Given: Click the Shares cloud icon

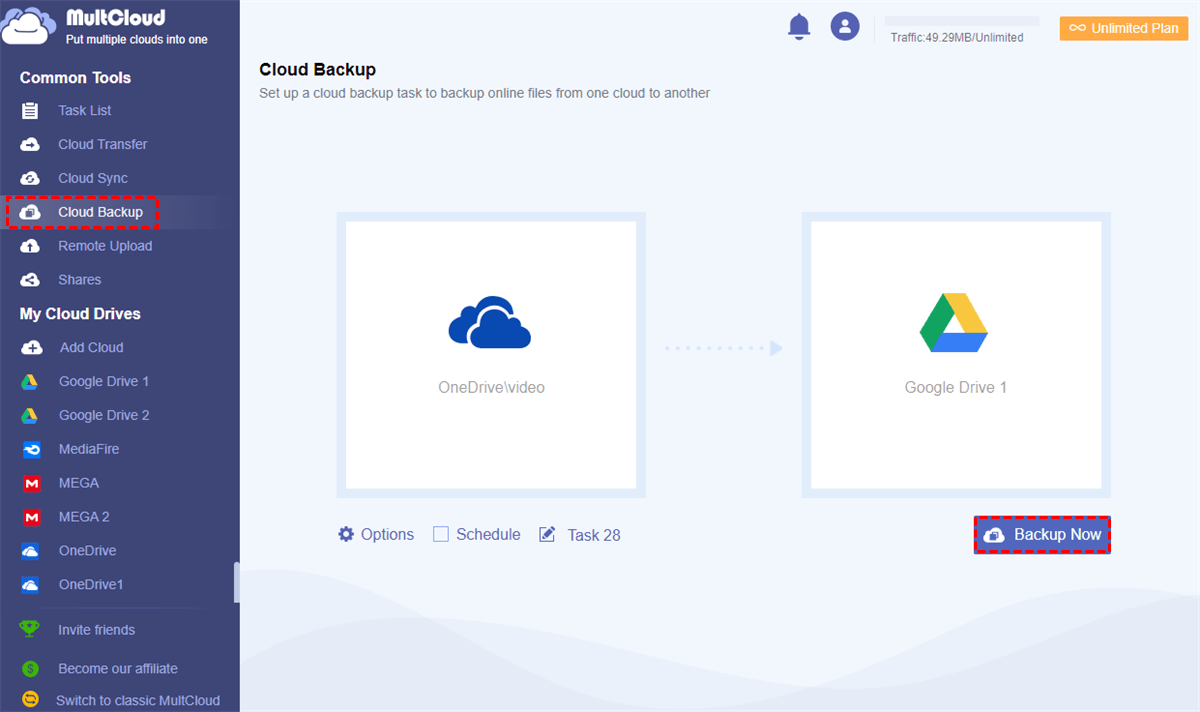Looking at the screenshot, I should pyautogui.click(x=30, y=281).
